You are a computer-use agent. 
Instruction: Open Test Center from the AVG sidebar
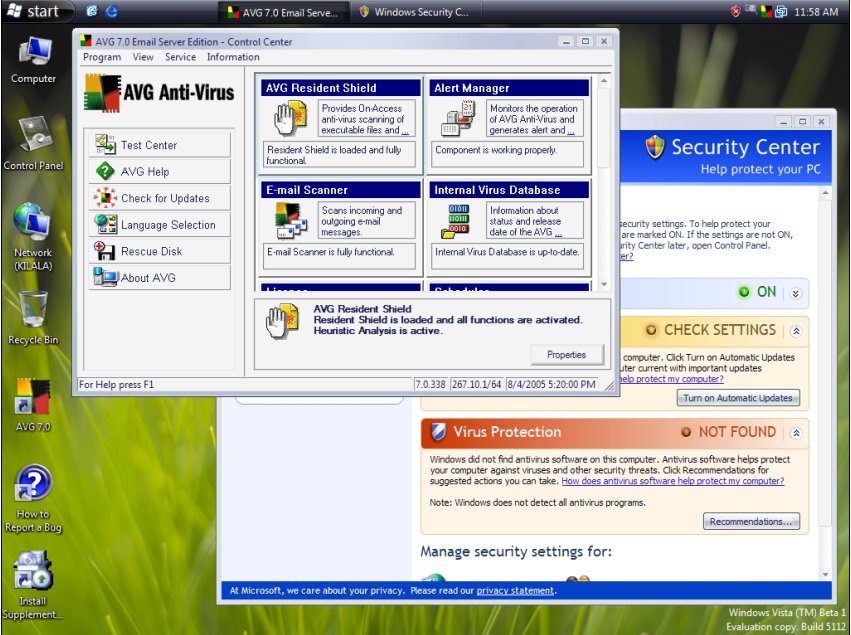[160, 145]
